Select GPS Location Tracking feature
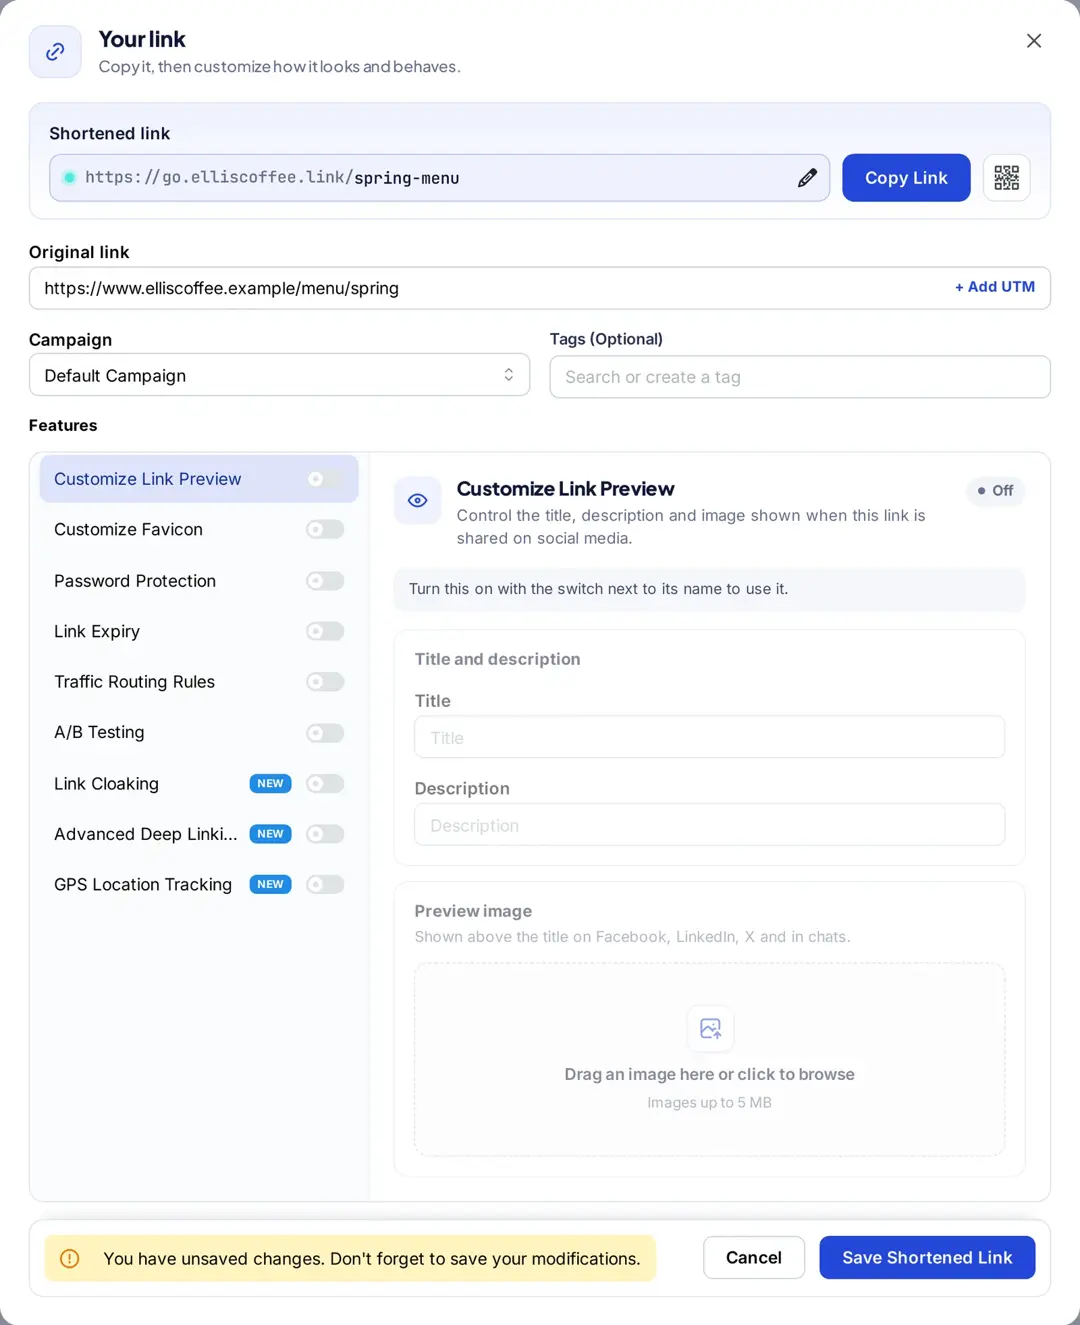The height and width of the screenshot is (1325, 1080). (199, 884)
